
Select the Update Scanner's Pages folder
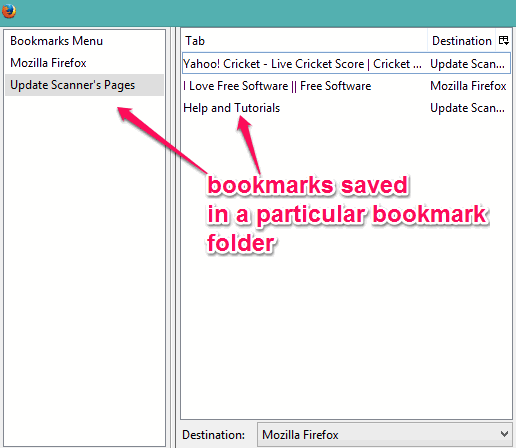[84, 85]
